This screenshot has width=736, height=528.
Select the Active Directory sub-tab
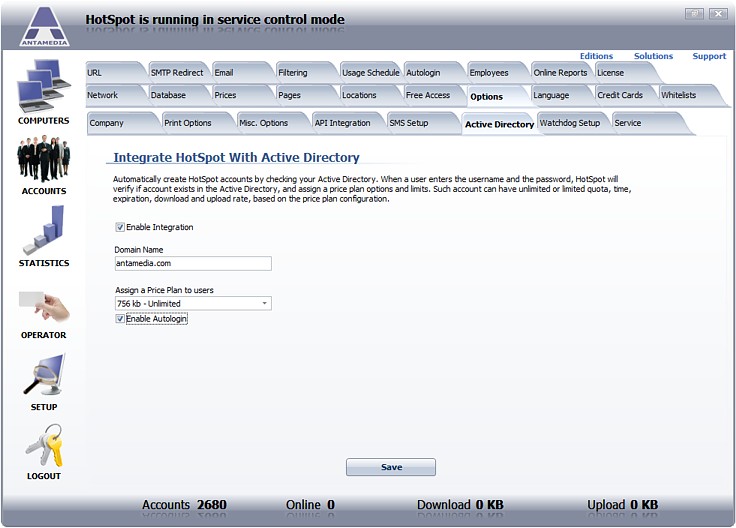[x=498, y=124]
